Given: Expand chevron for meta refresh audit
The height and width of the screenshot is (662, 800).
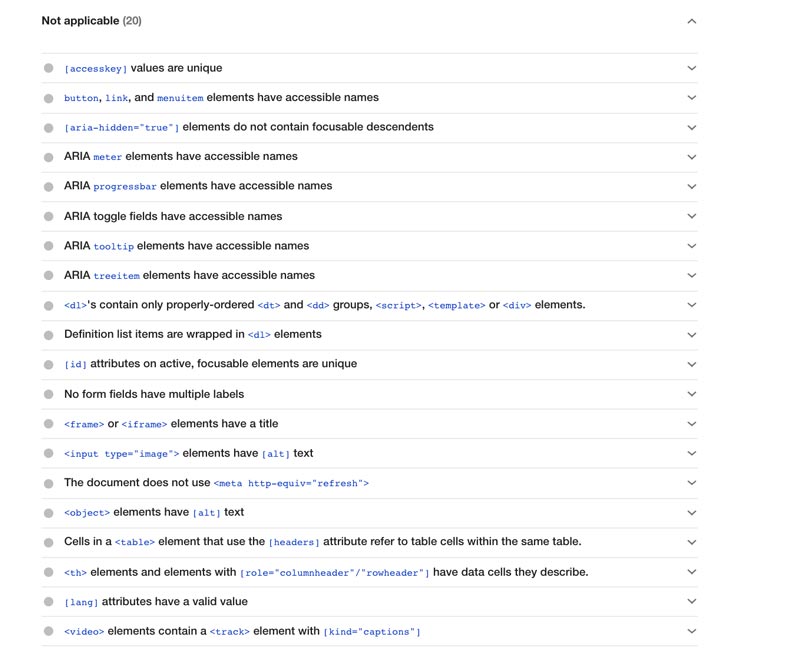Looking at the screenshot, I should coord(691,483).
